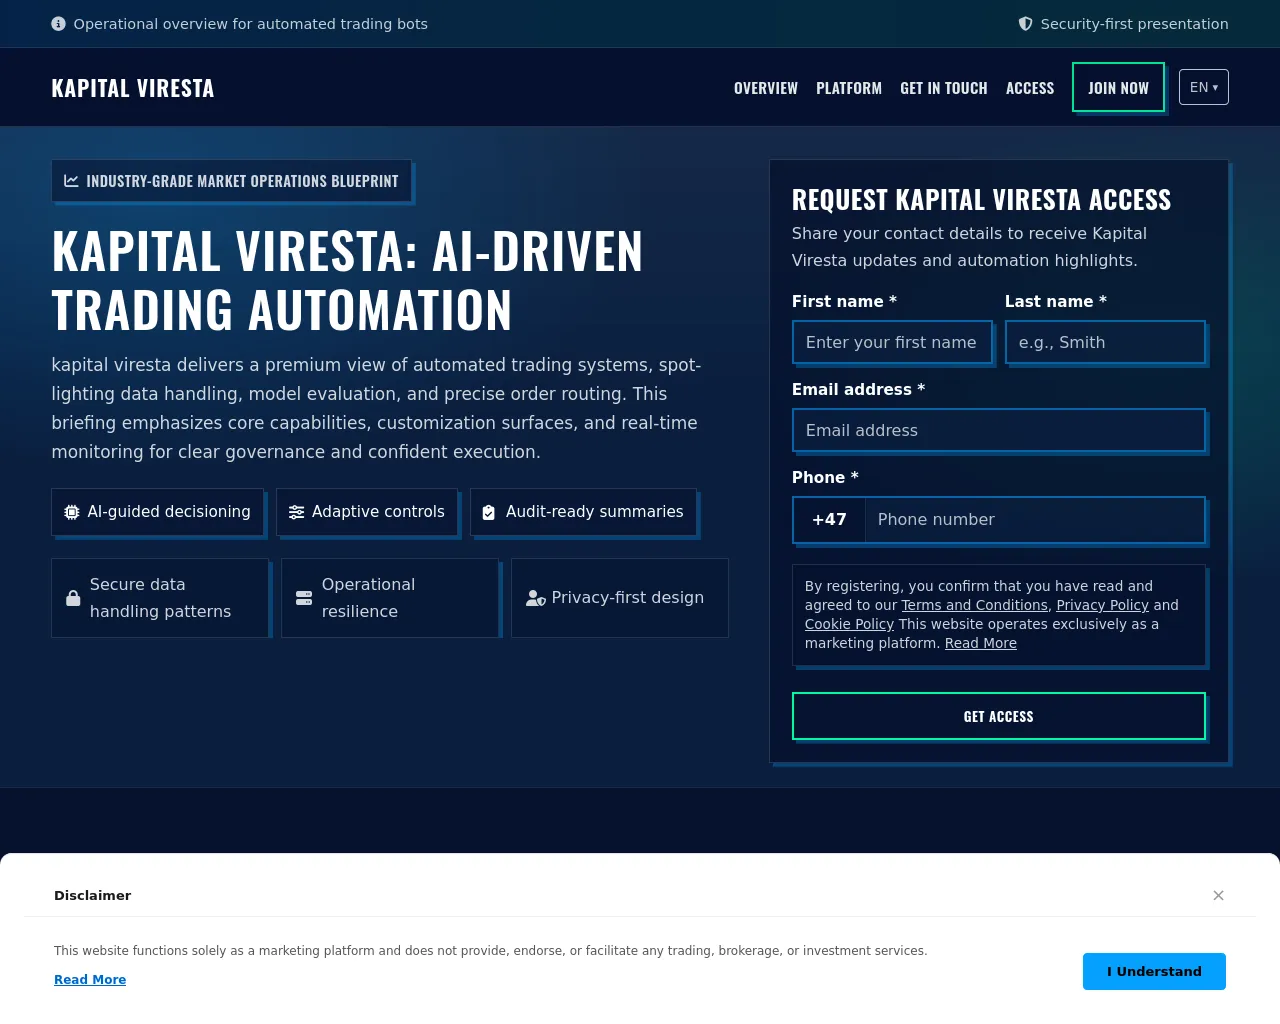Click the AI-guided decisioning chip
Viewport: 1280px width, 1024px height.
[x=158, y=512]
